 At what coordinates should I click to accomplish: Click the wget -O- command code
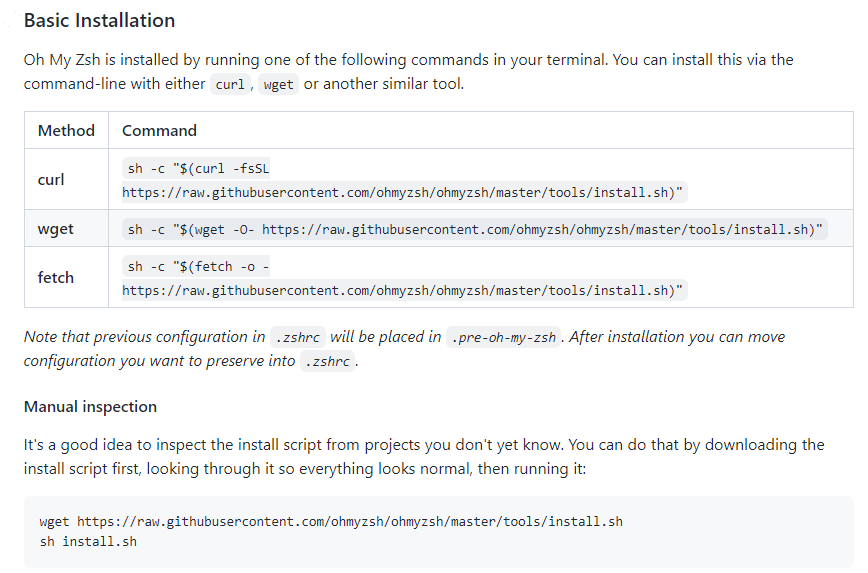(475, 229)
